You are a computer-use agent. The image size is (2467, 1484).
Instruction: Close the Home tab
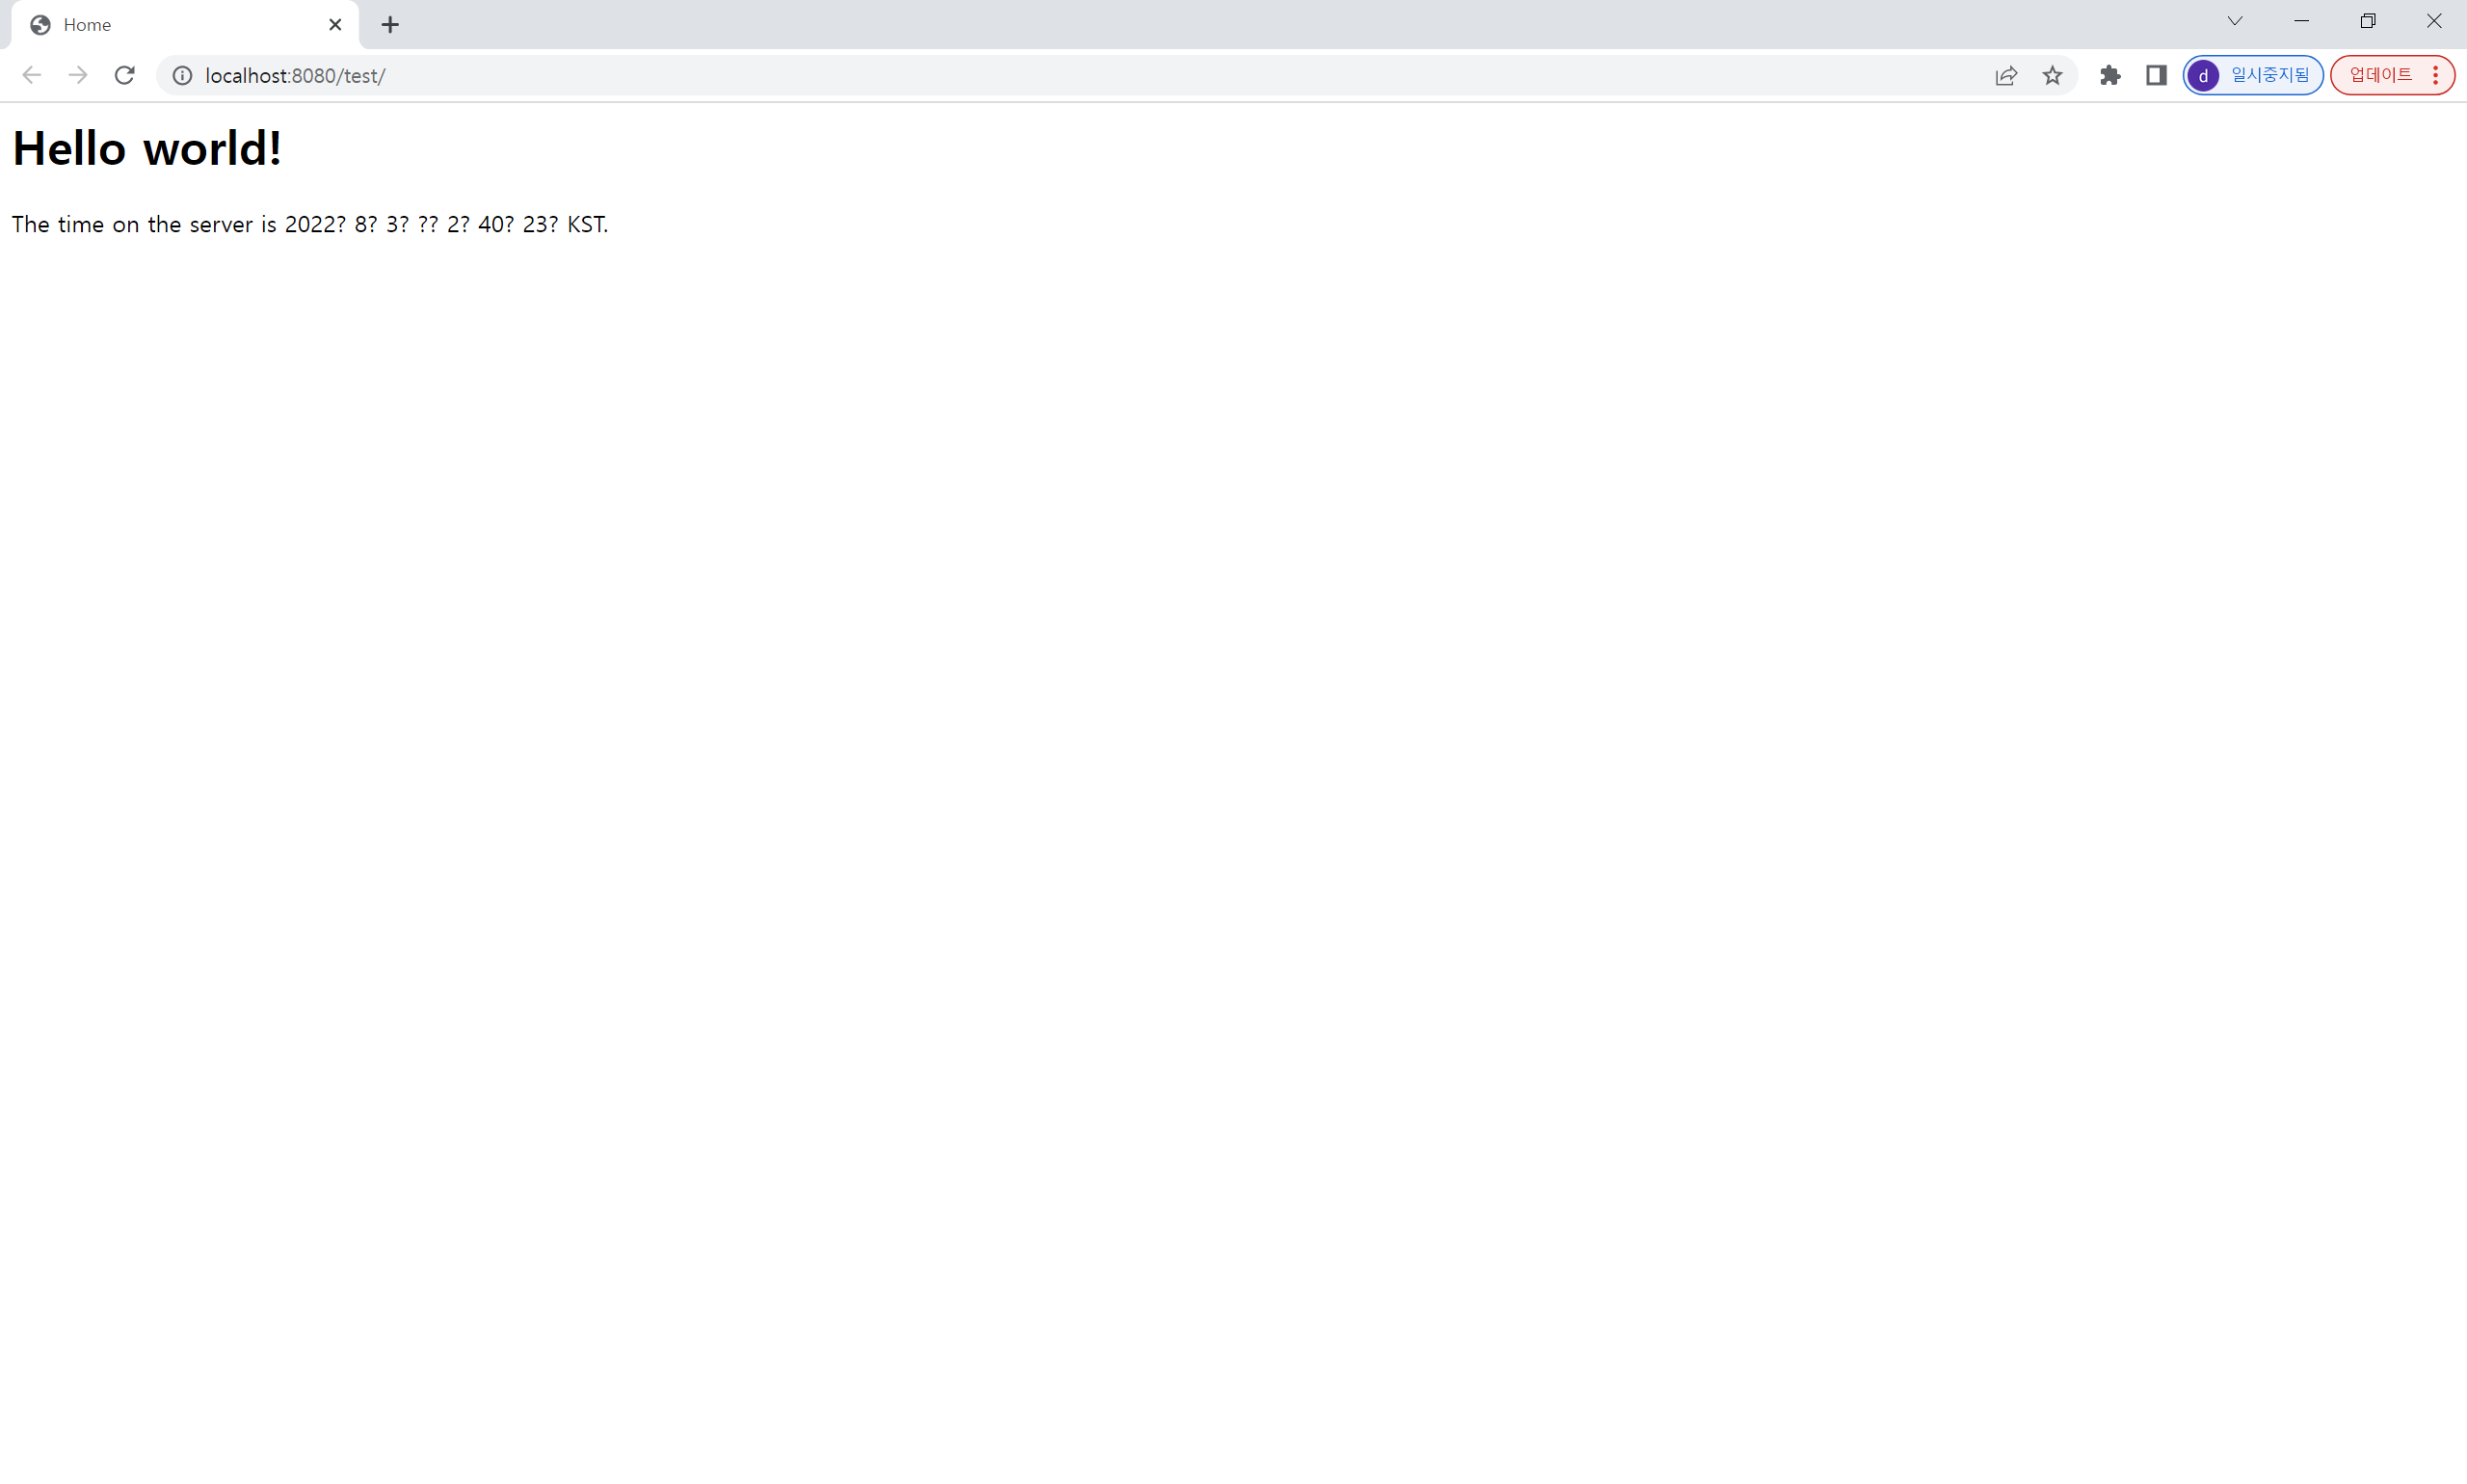coord(335,25)
